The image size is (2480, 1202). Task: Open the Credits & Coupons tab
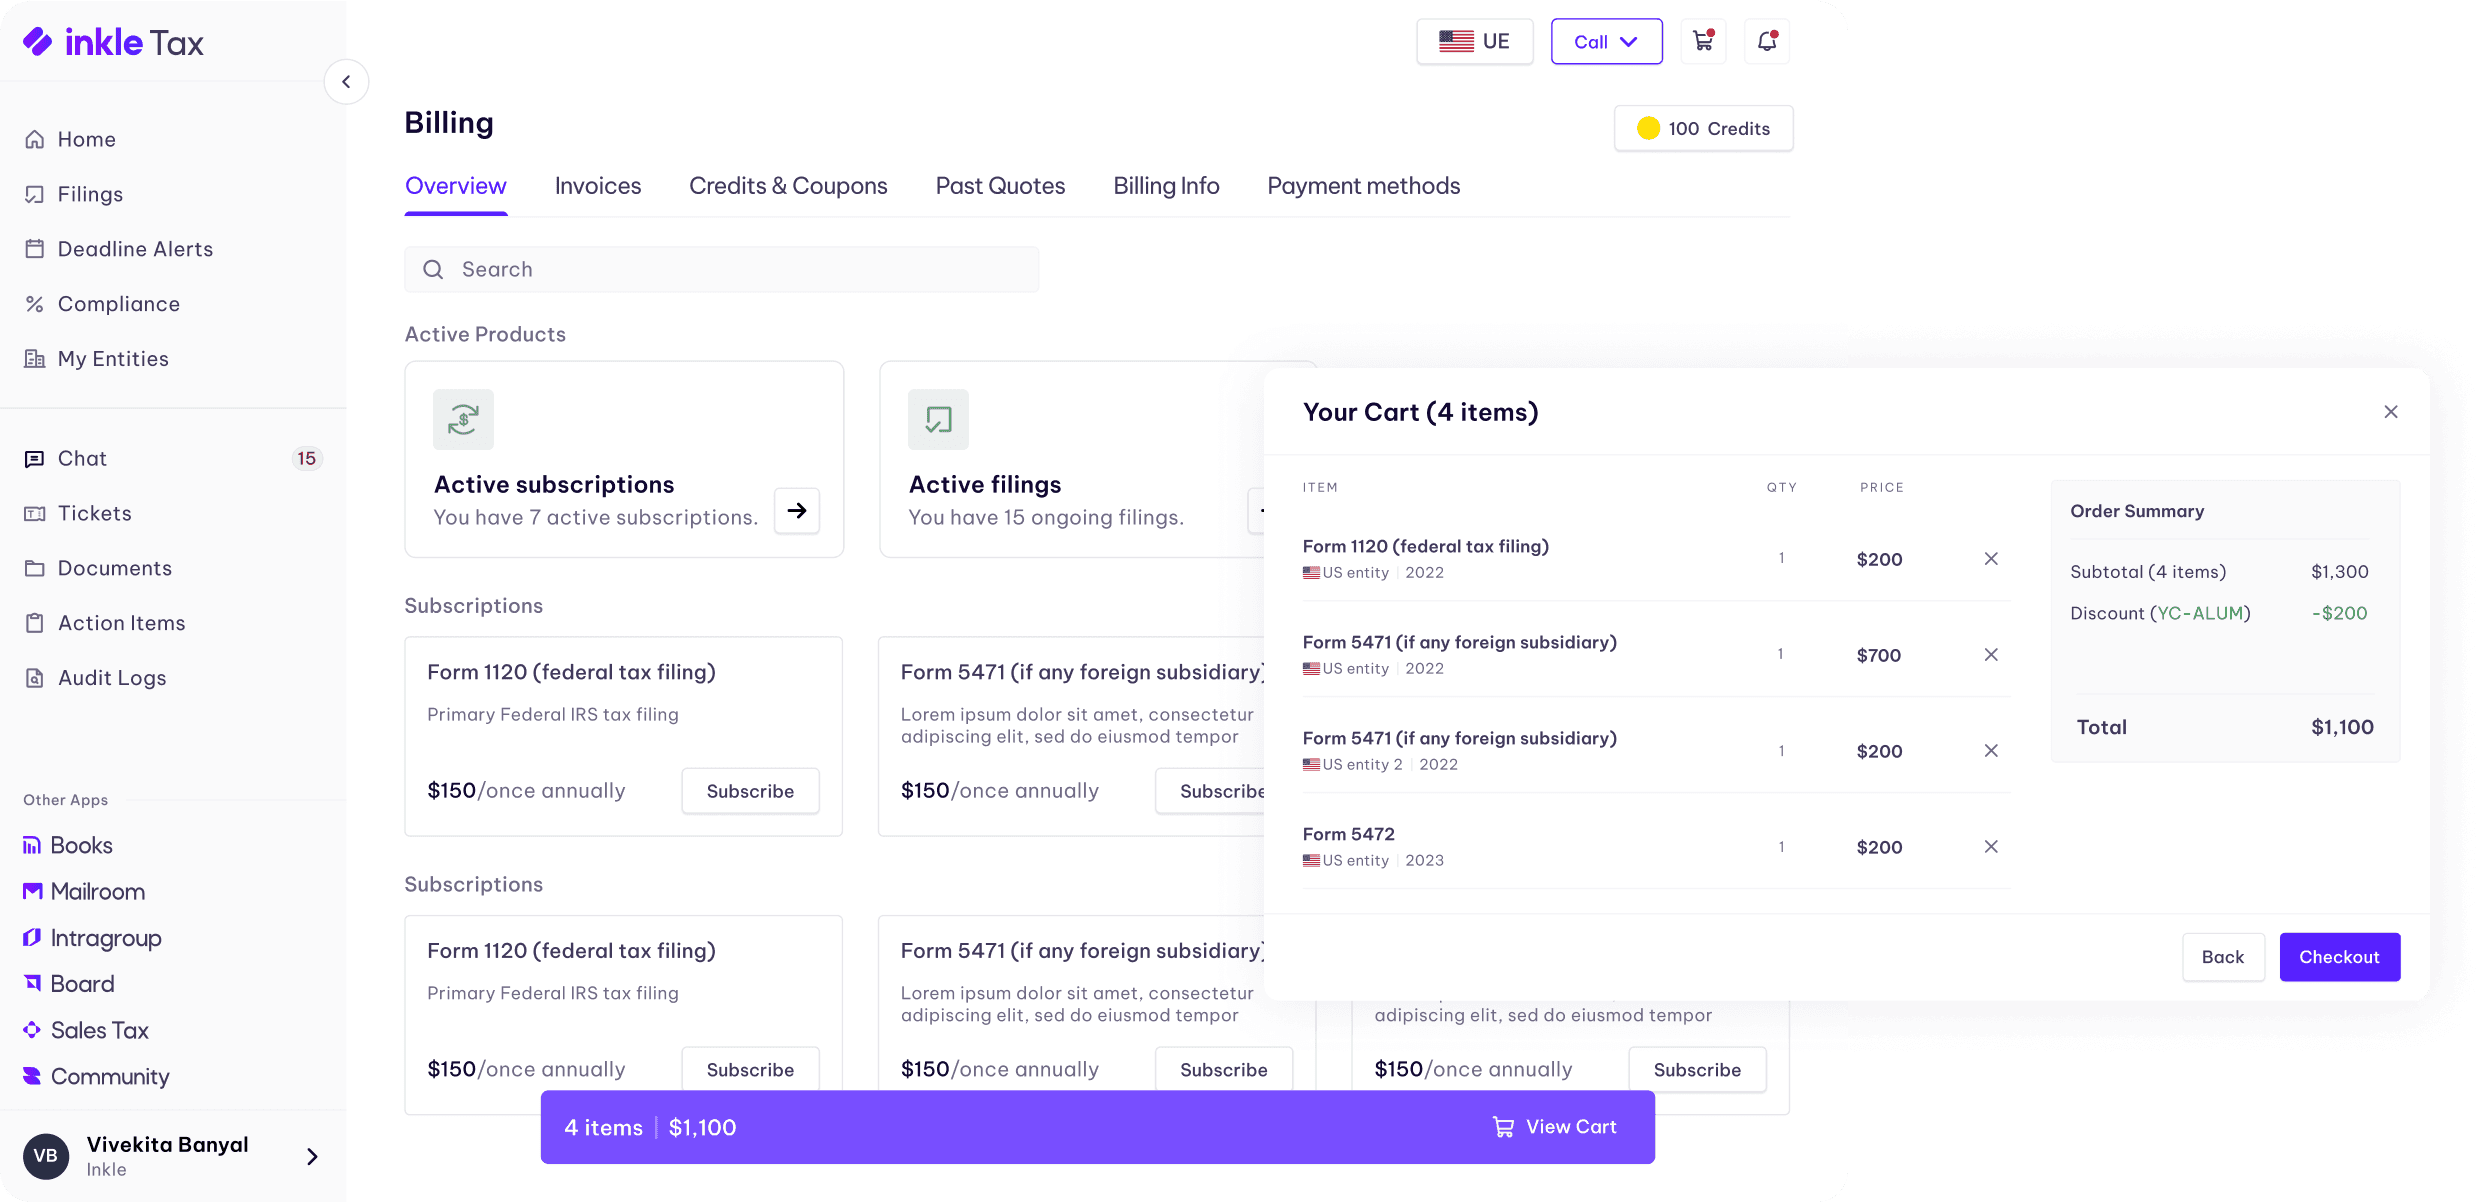pos(788,186)
